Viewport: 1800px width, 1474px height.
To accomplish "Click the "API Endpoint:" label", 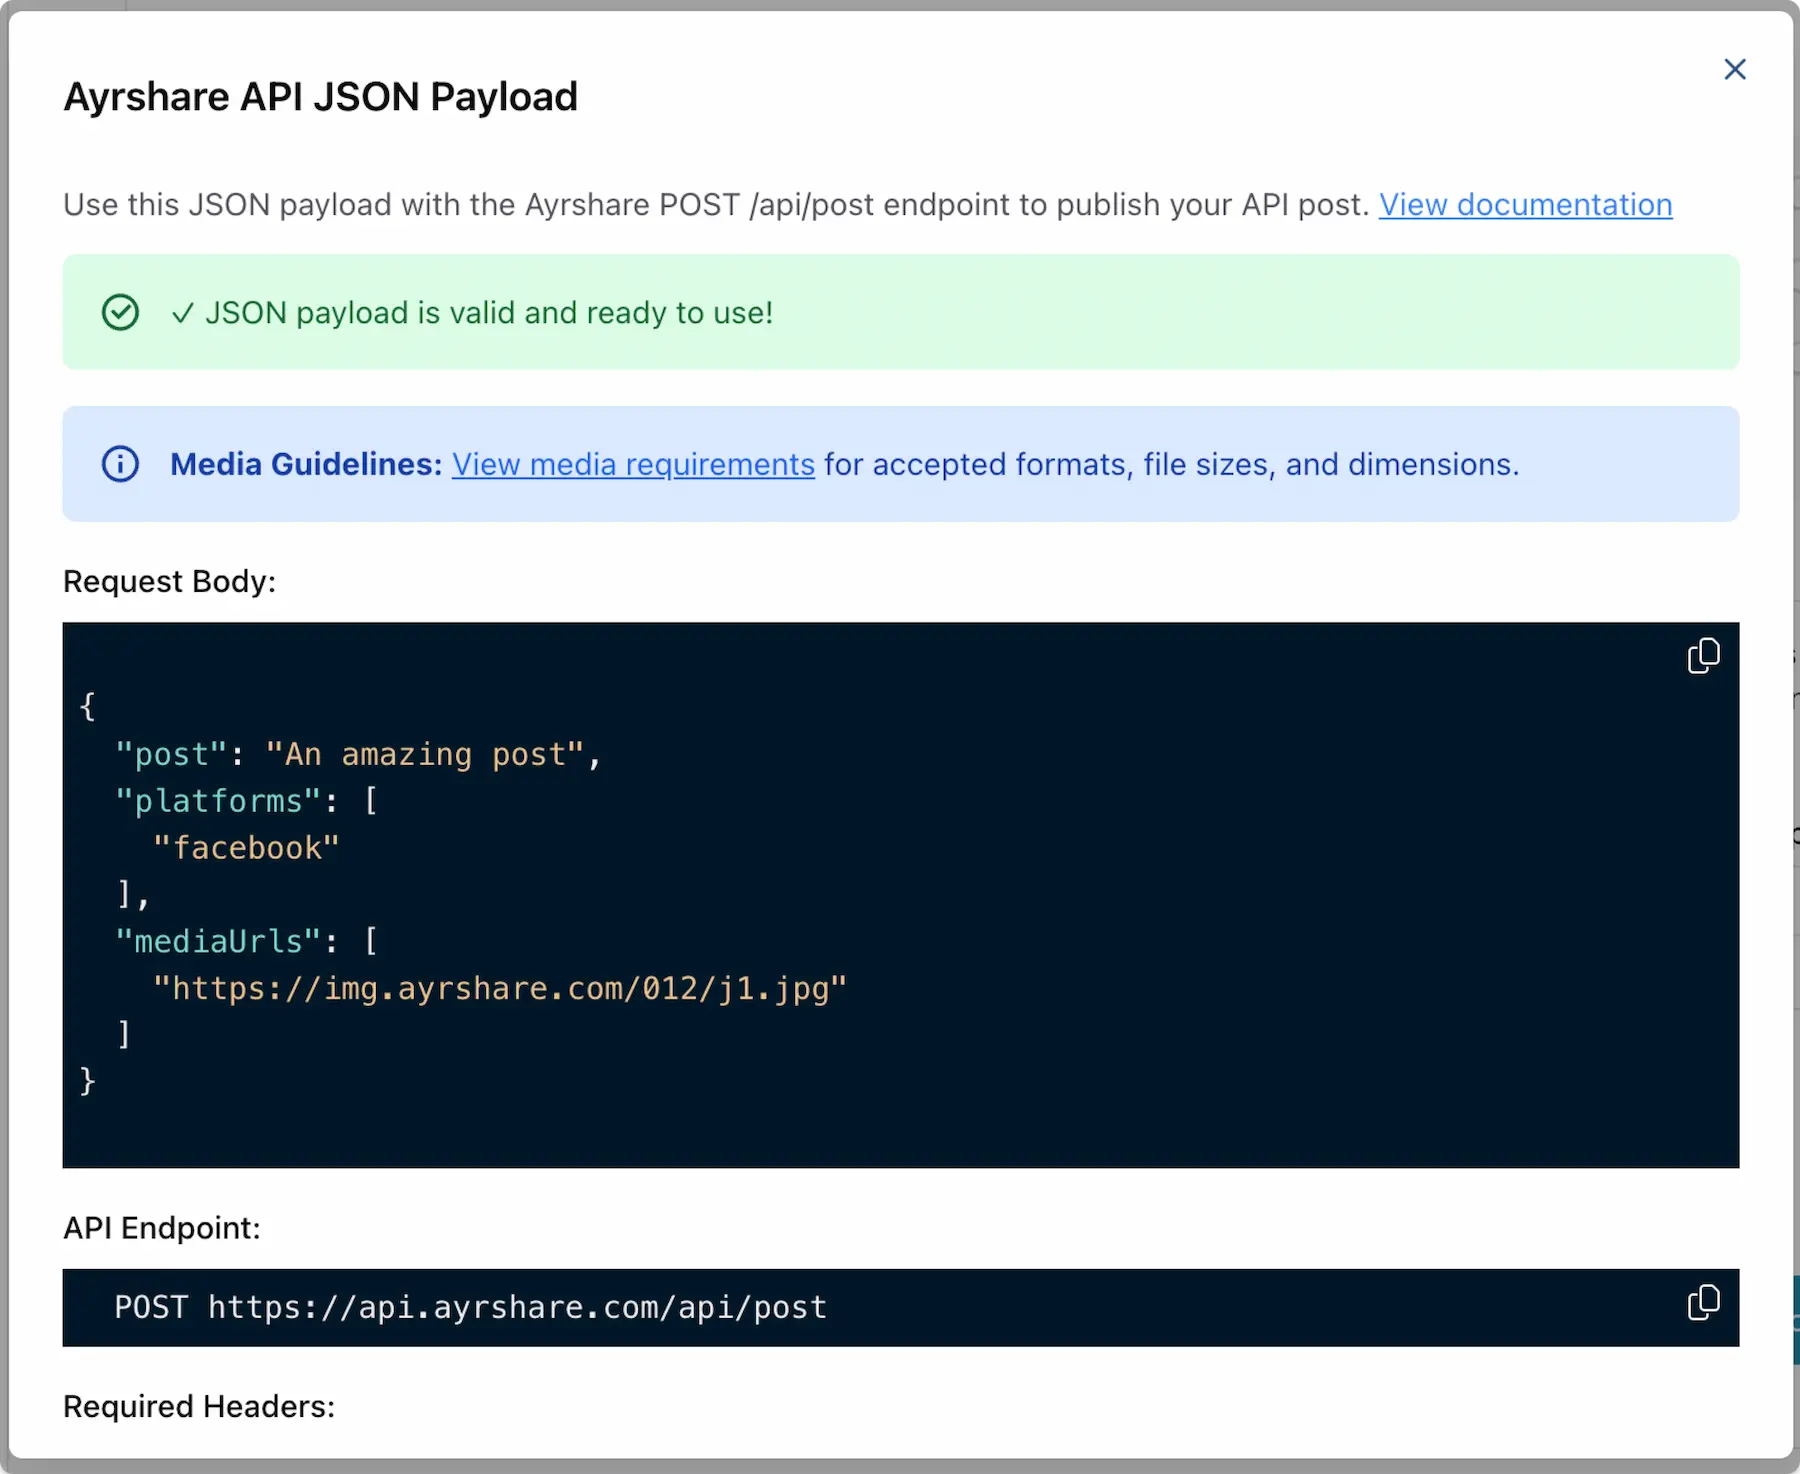I will click(162, 1228).
